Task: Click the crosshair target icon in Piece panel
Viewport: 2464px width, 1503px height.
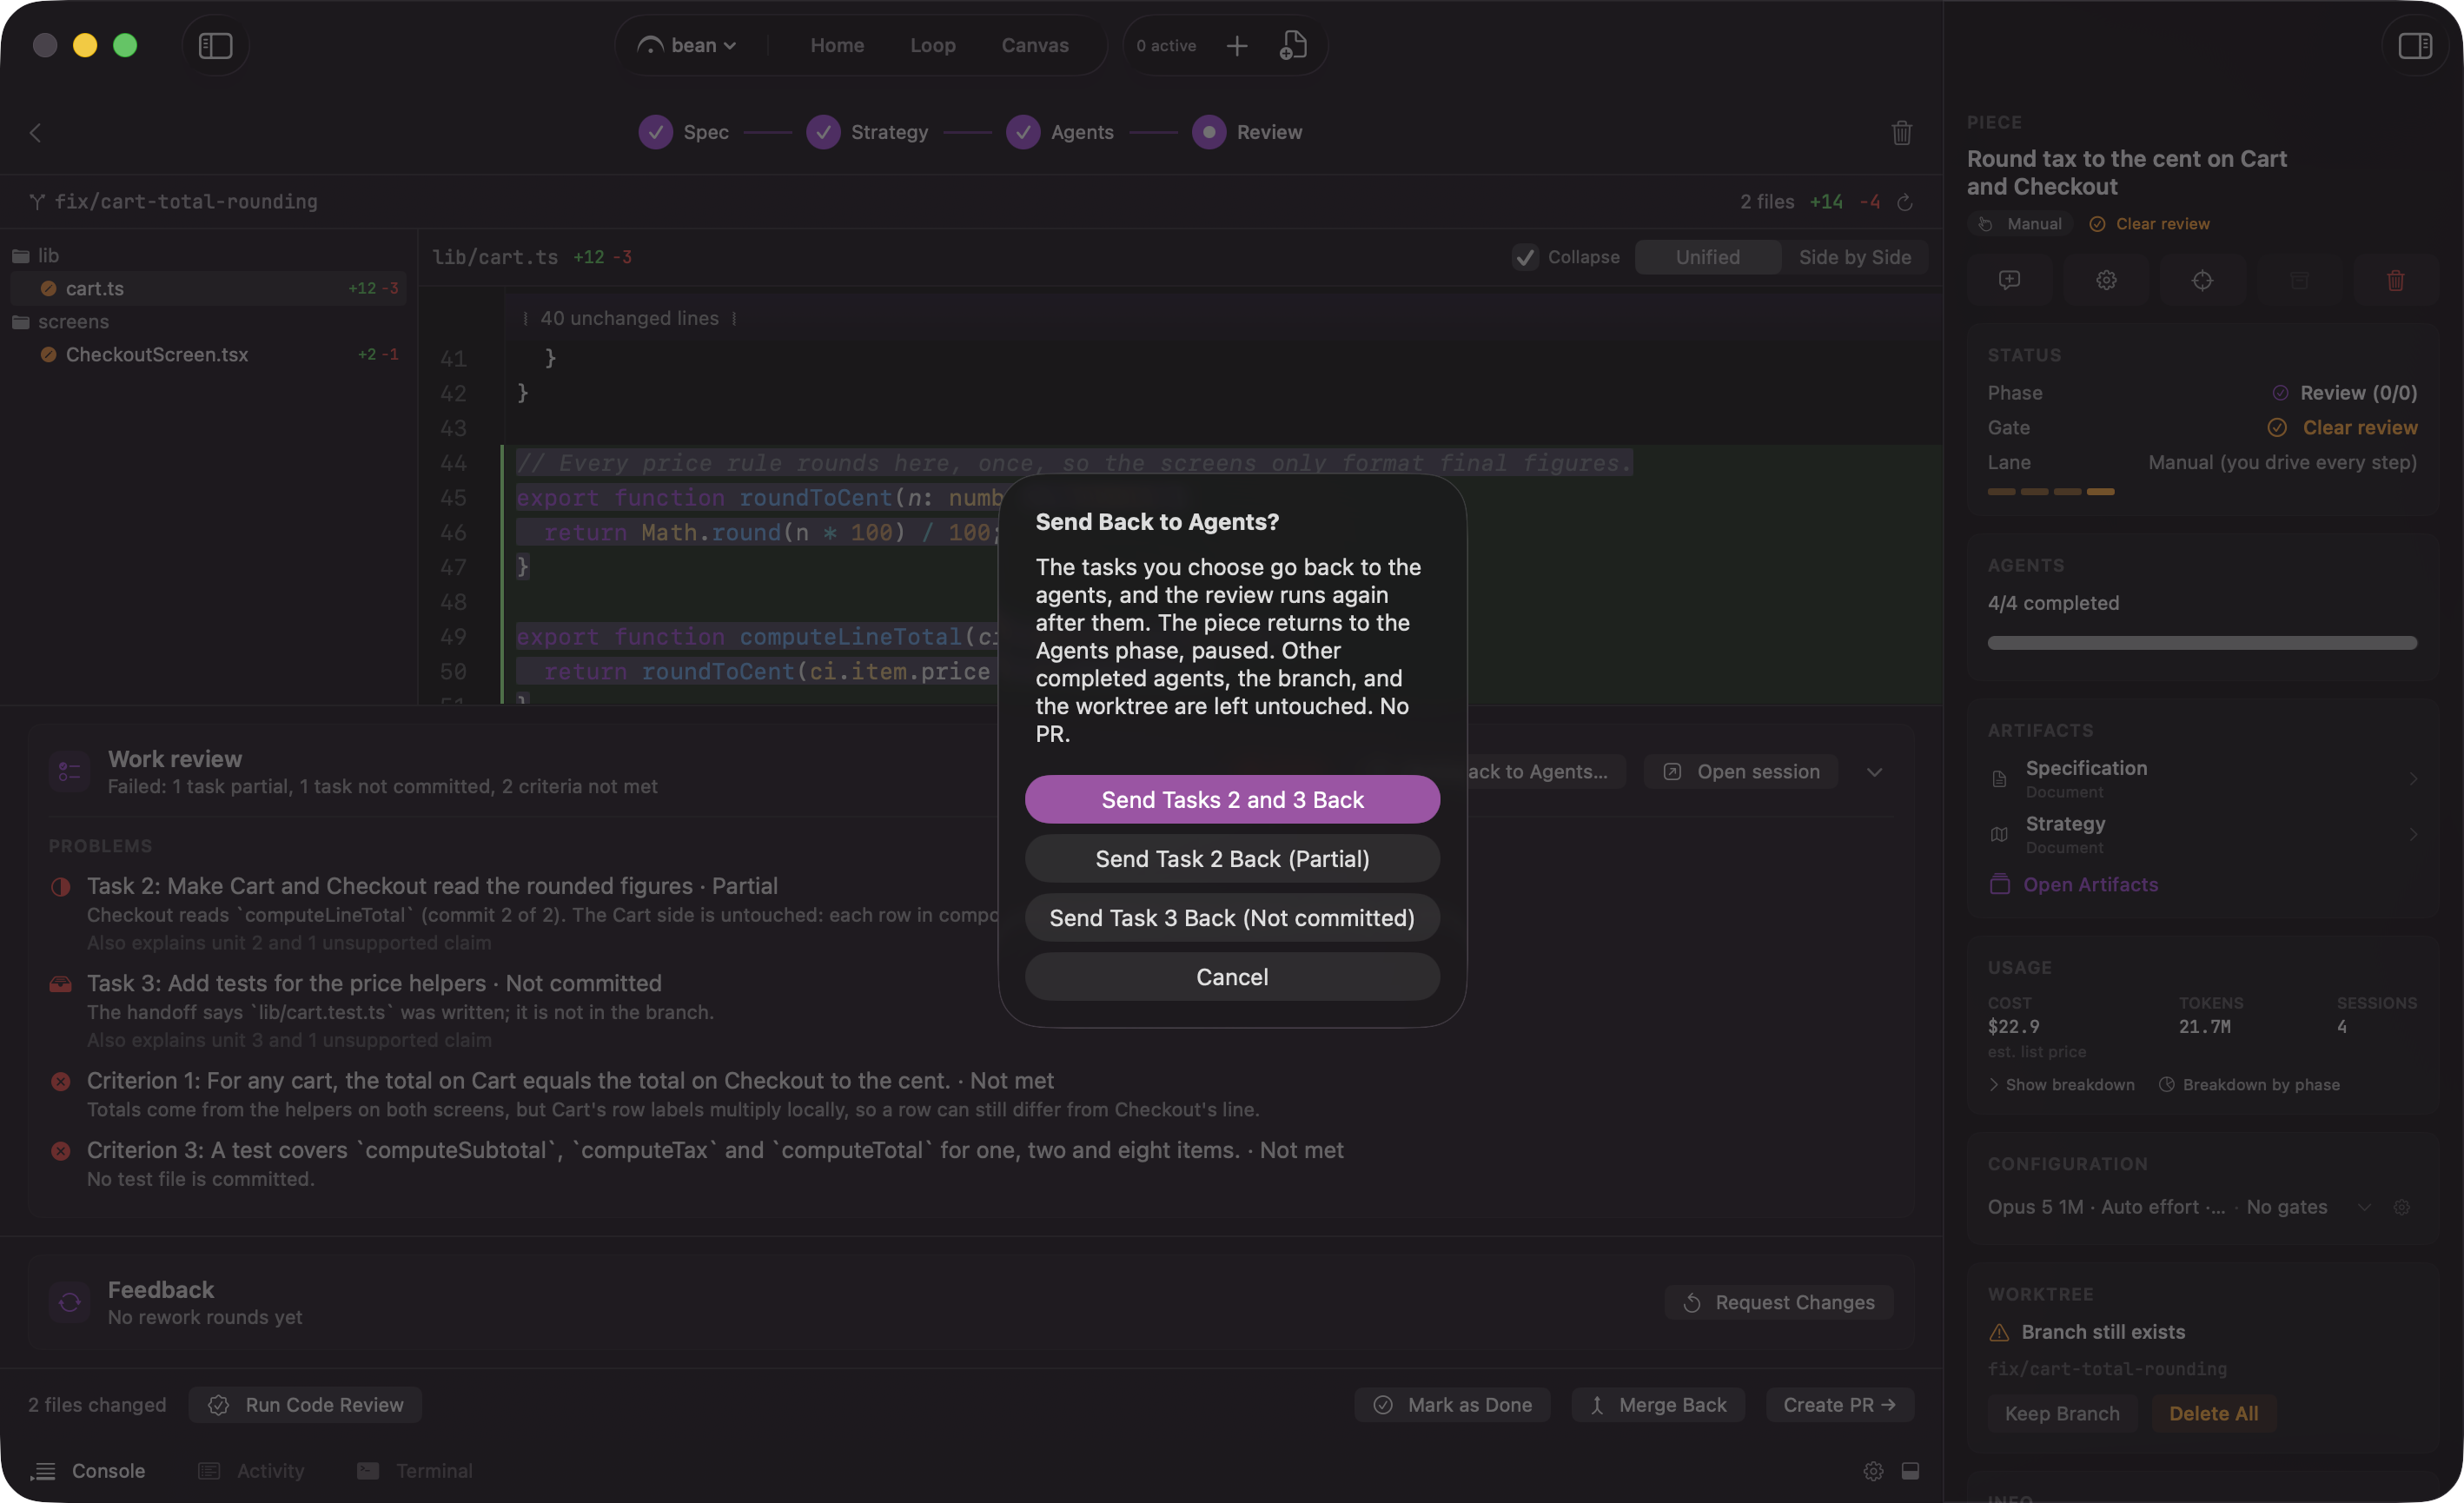Action: (x=2202, y=280)
